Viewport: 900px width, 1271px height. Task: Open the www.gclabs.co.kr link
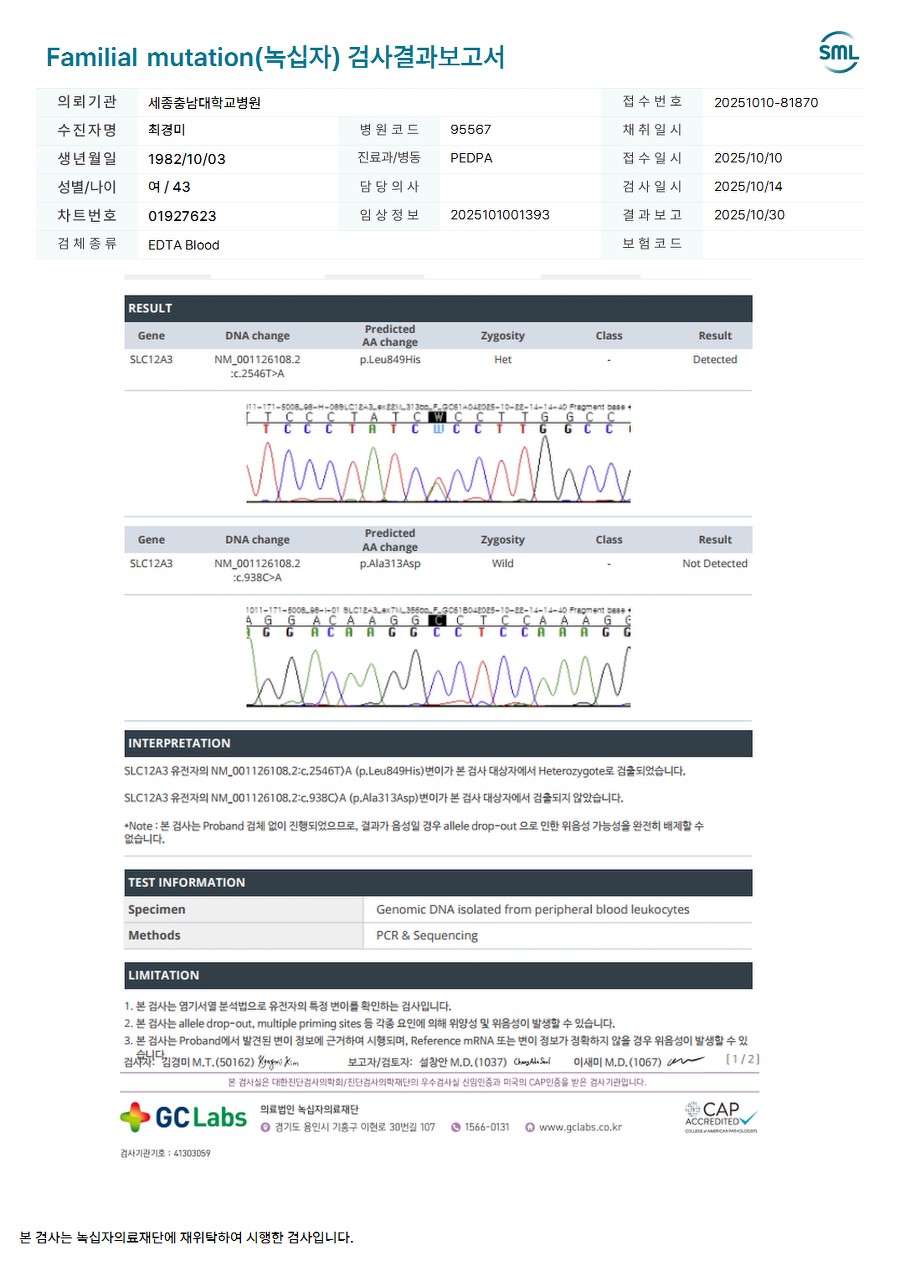580,1127
